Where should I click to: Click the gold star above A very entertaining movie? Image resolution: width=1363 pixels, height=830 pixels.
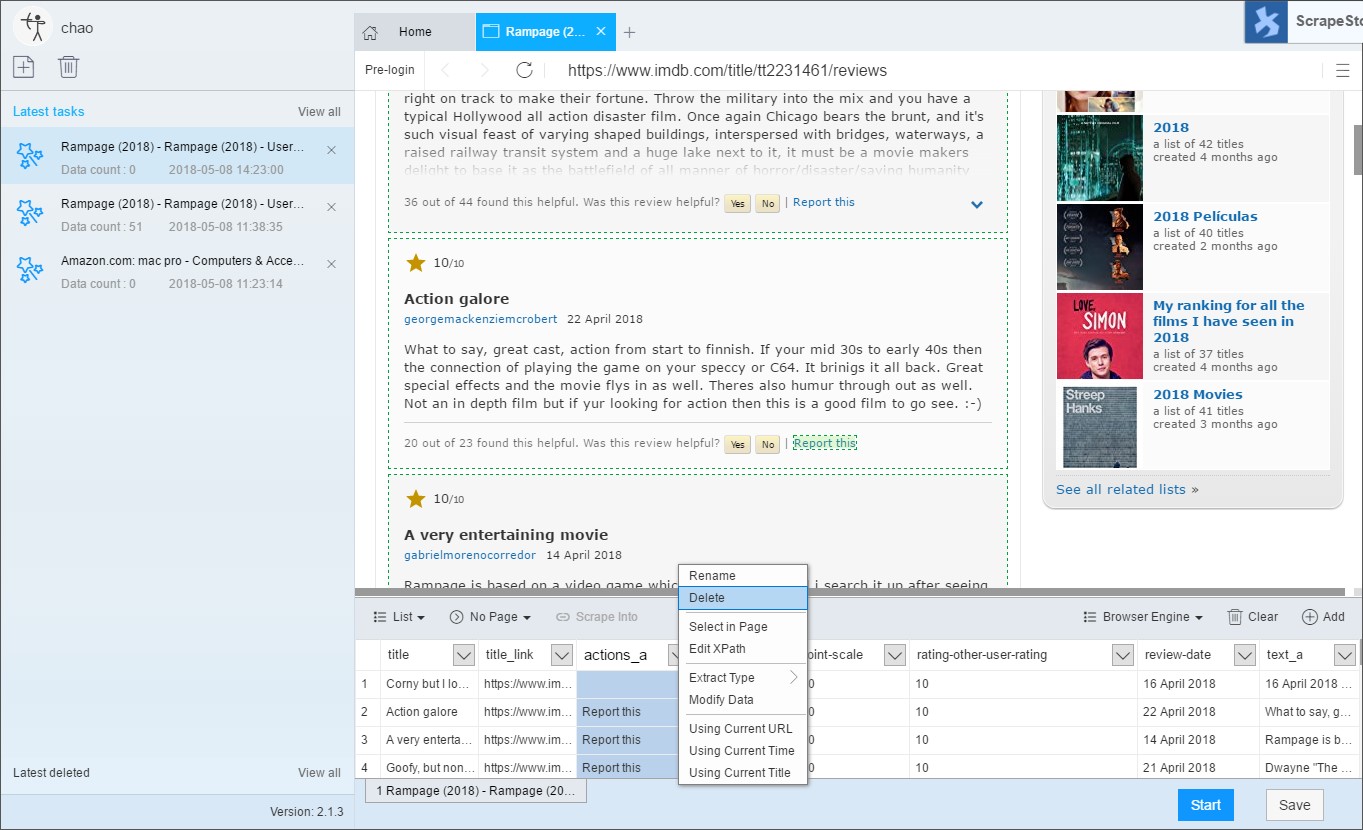click(x=416, y=498)
